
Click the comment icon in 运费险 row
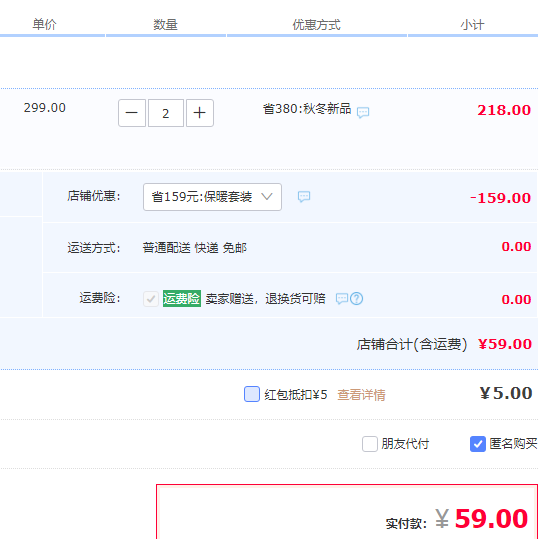pyautogui.click(x=342, y=299)
